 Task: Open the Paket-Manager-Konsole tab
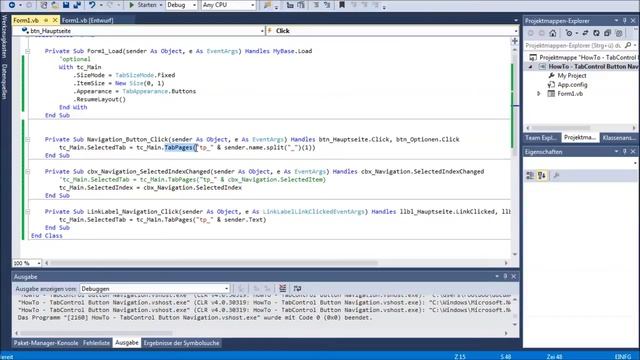coord(46,343)
